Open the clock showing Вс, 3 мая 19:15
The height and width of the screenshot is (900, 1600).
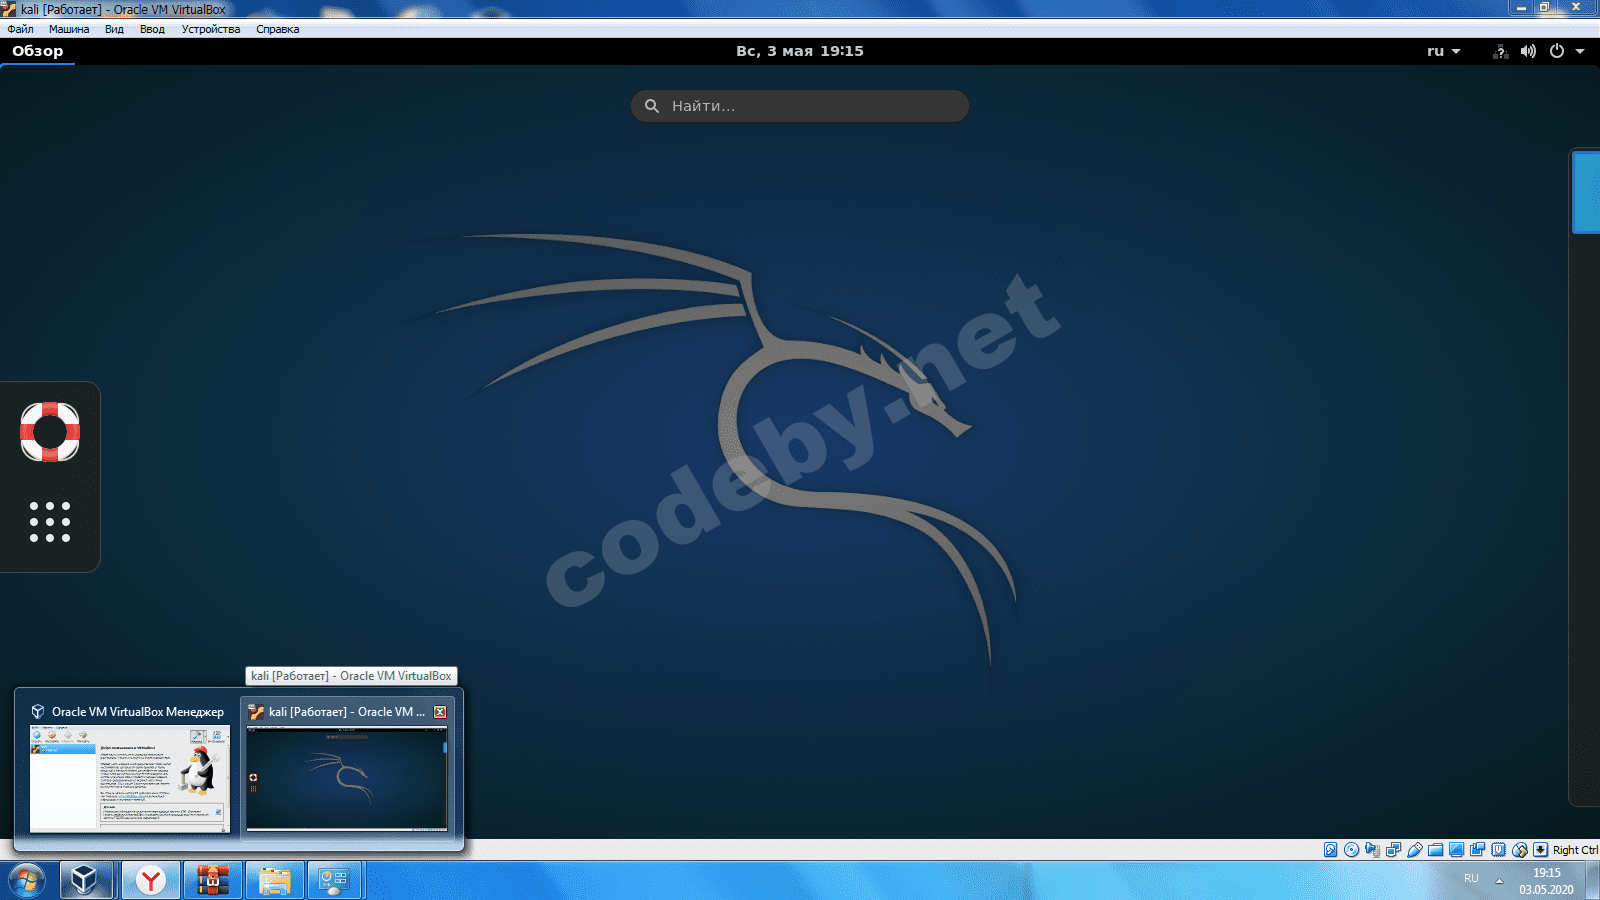click(800, 51)
